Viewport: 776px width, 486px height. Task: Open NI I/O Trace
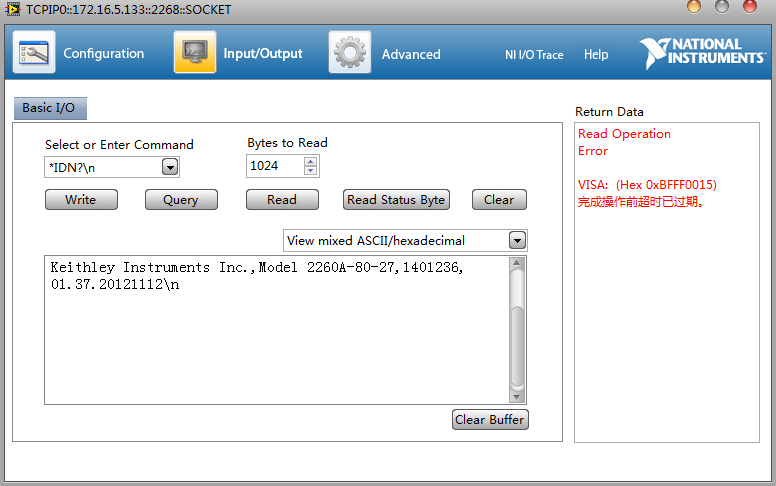click(x=534, y=54)
